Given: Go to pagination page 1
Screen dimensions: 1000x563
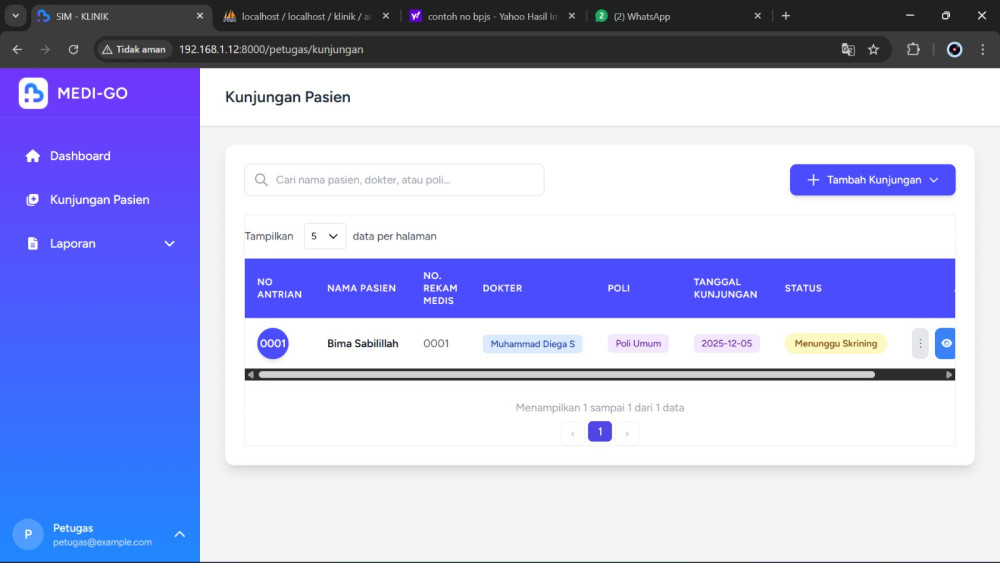Looking at the screenshot, I should tap(600, 432).
